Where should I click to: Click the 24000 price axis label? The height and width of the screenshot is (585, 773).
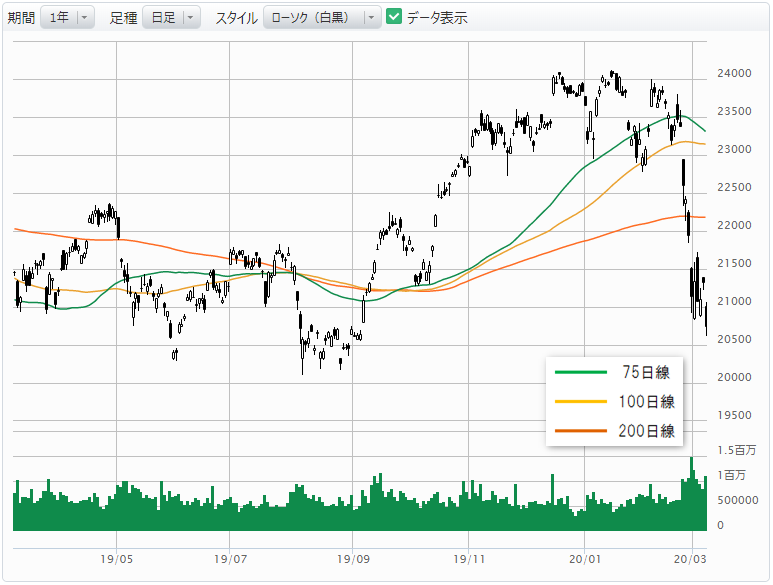tap(734, 73)
